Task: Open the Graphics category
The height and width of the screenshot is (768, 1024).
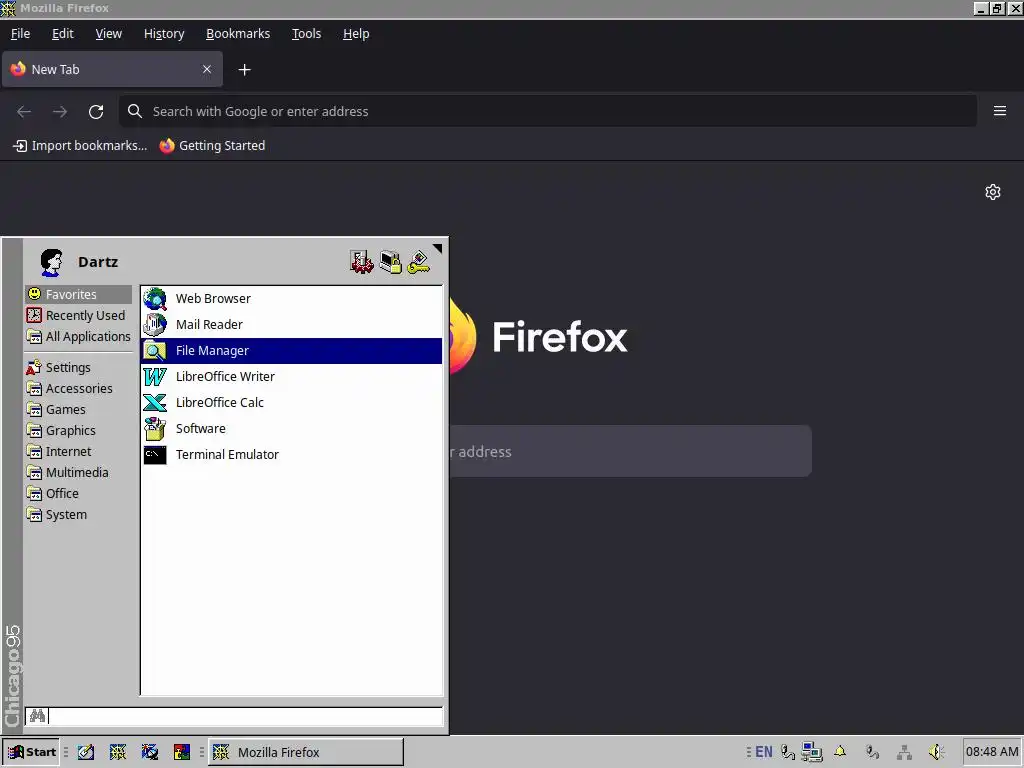Action: point(78,430)
